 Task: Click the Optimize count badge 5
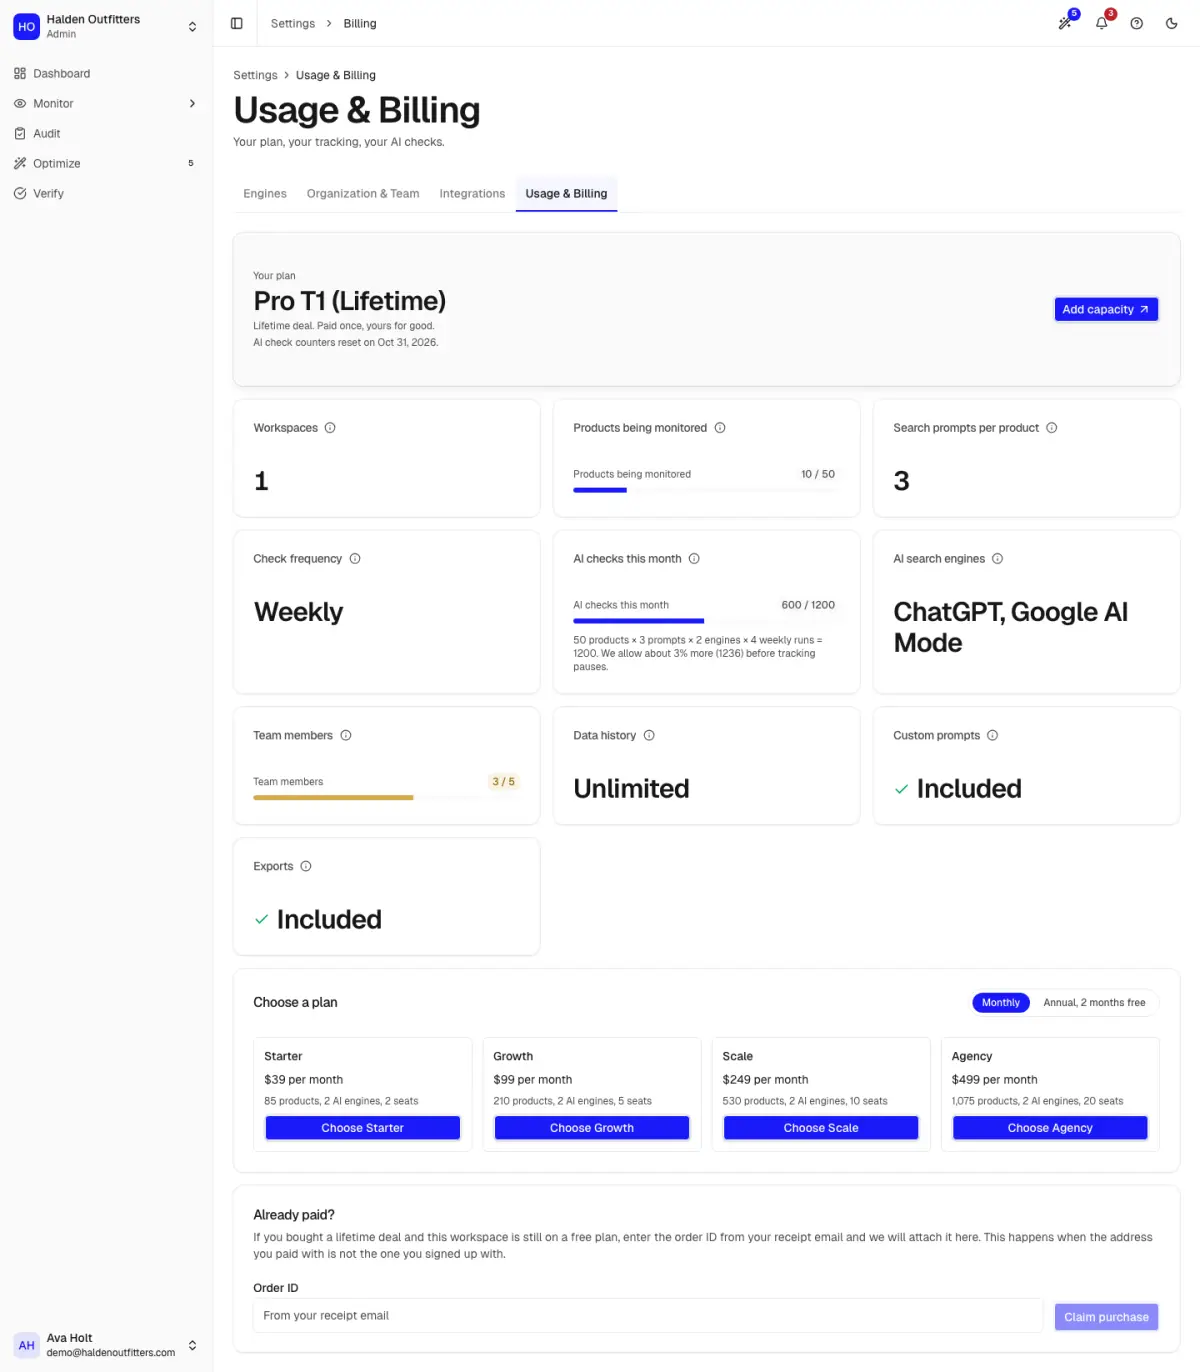[x=191, y=163]
